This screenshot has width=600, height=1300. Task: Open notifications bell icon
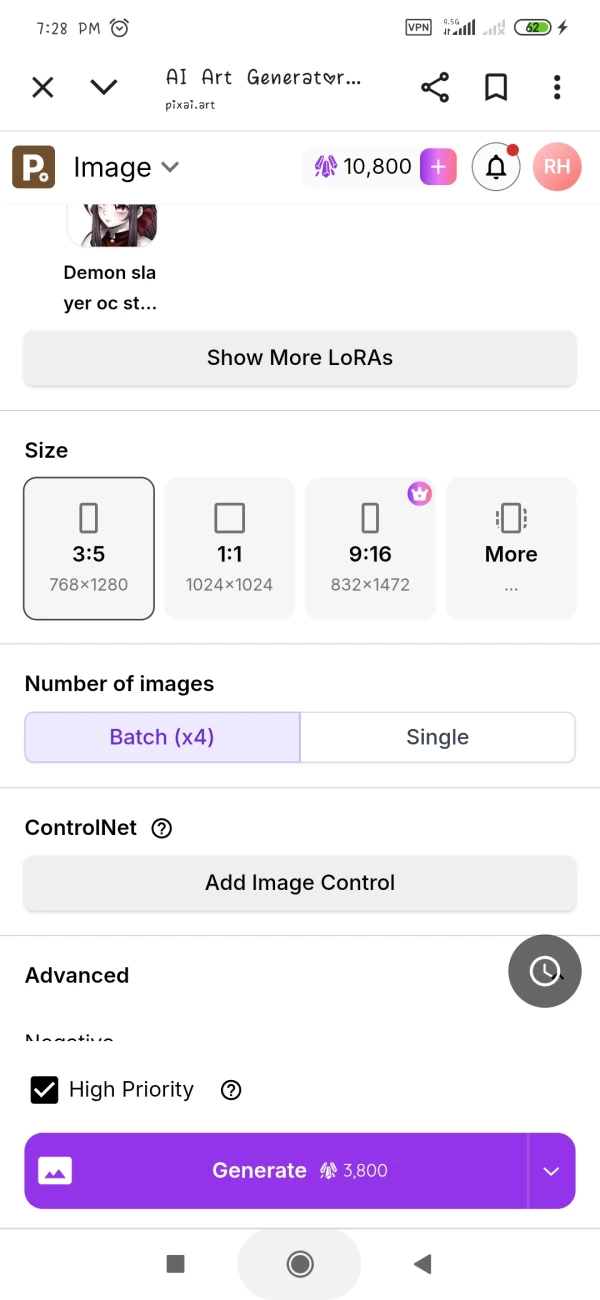tap(496, 167)
